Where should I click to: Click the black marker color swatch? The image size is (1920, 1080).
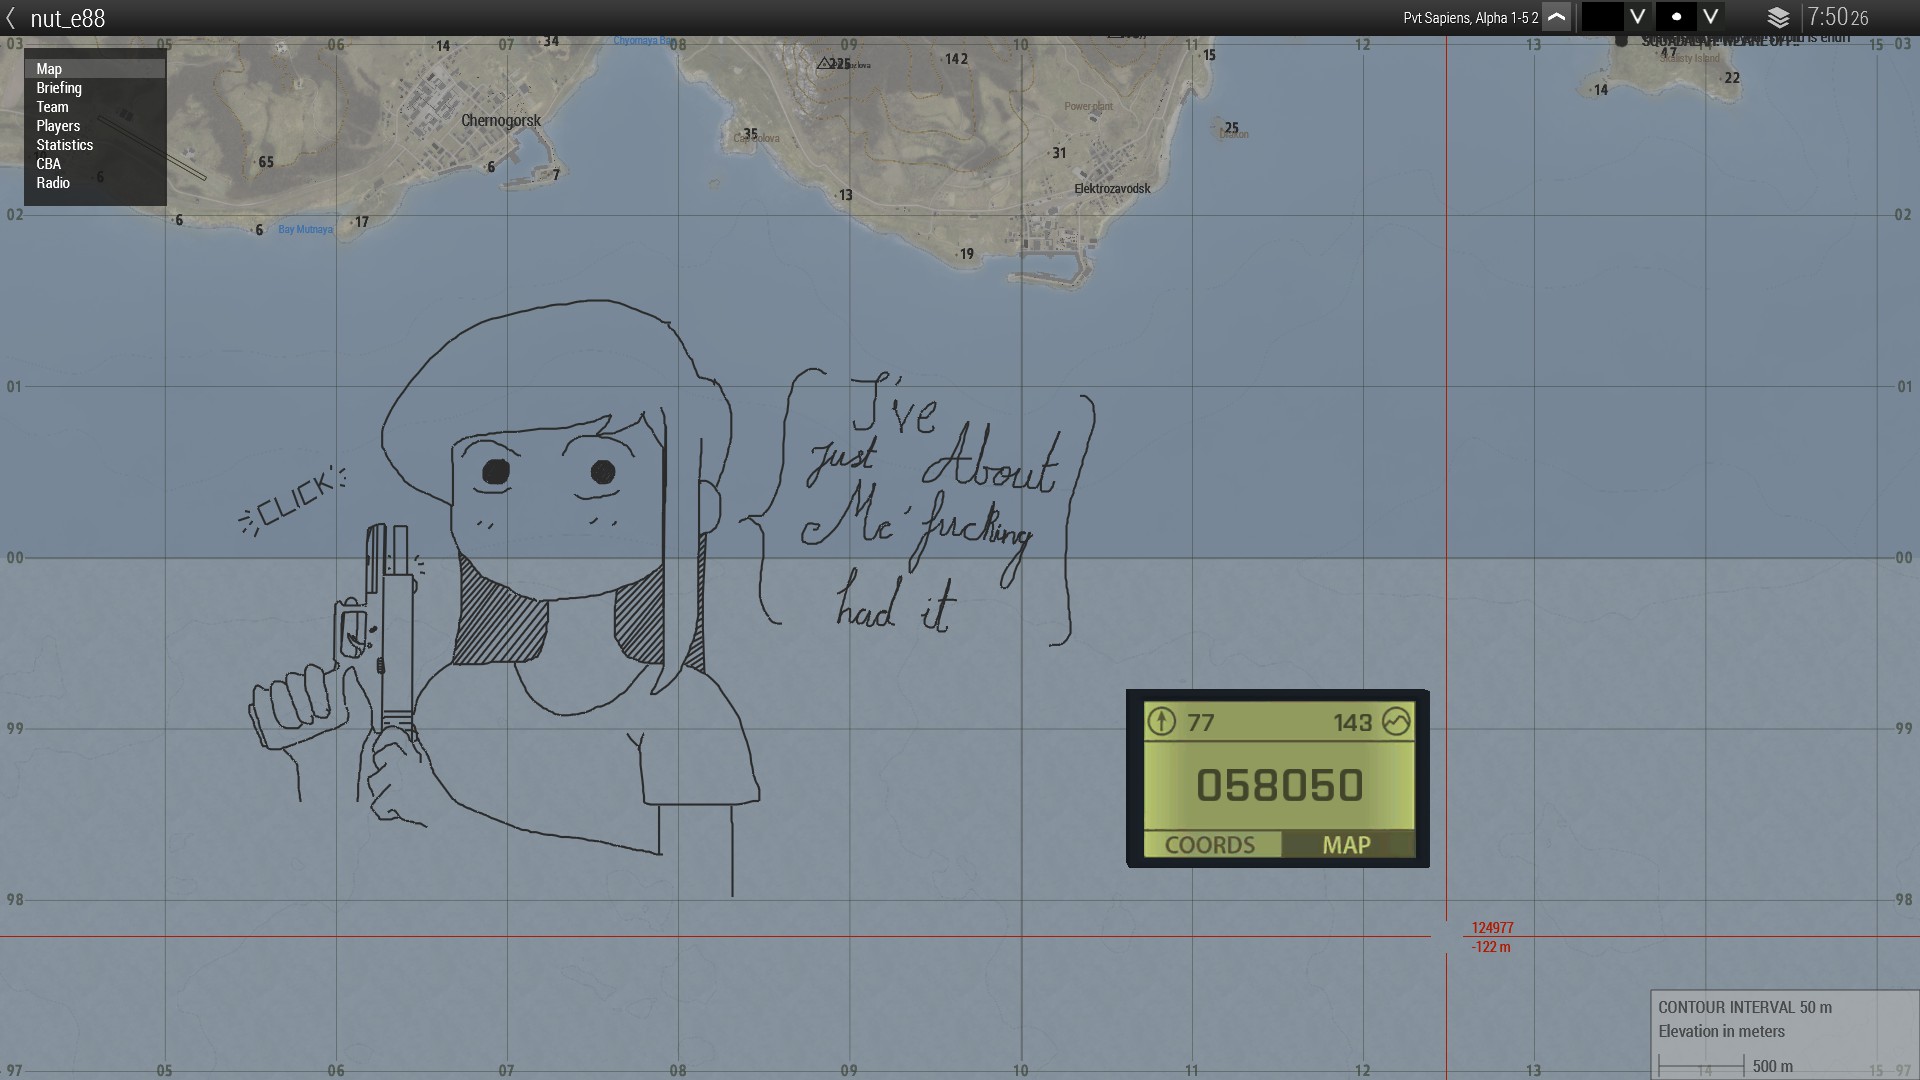pos(1602,17)
